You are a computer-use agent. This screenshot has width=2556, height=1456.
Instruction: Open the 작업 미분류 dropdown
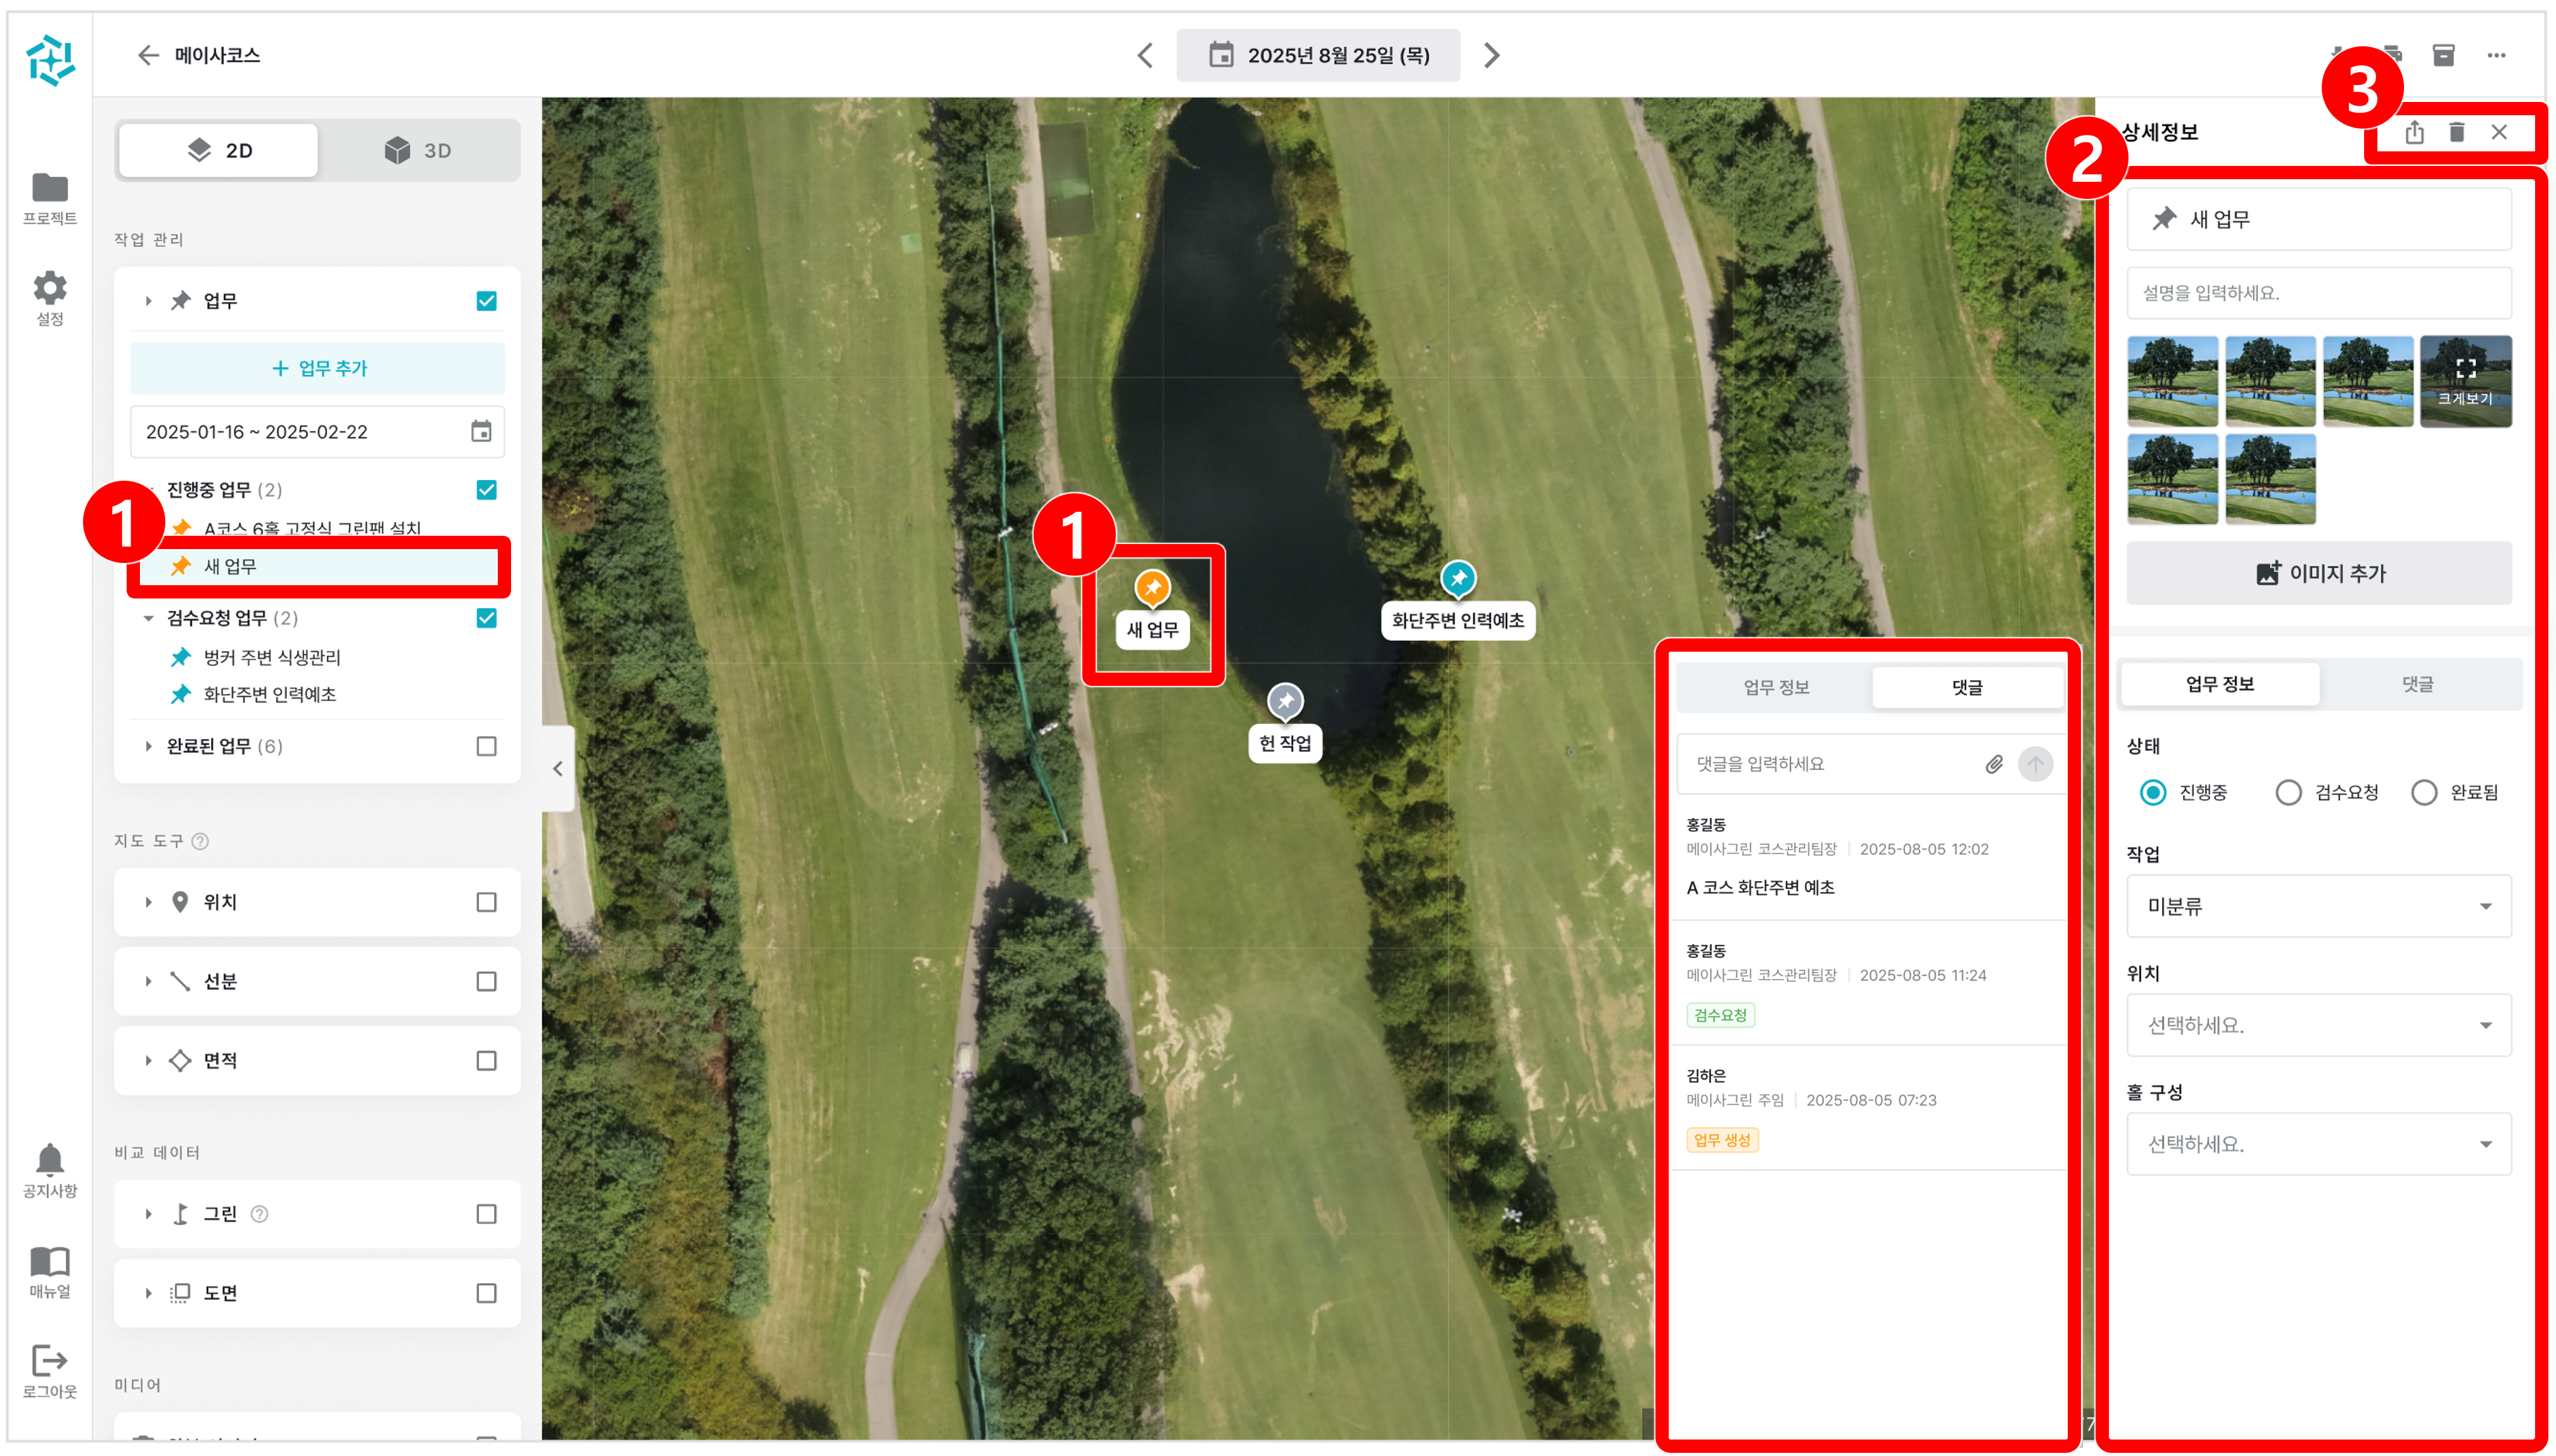tap(2318, 906)
